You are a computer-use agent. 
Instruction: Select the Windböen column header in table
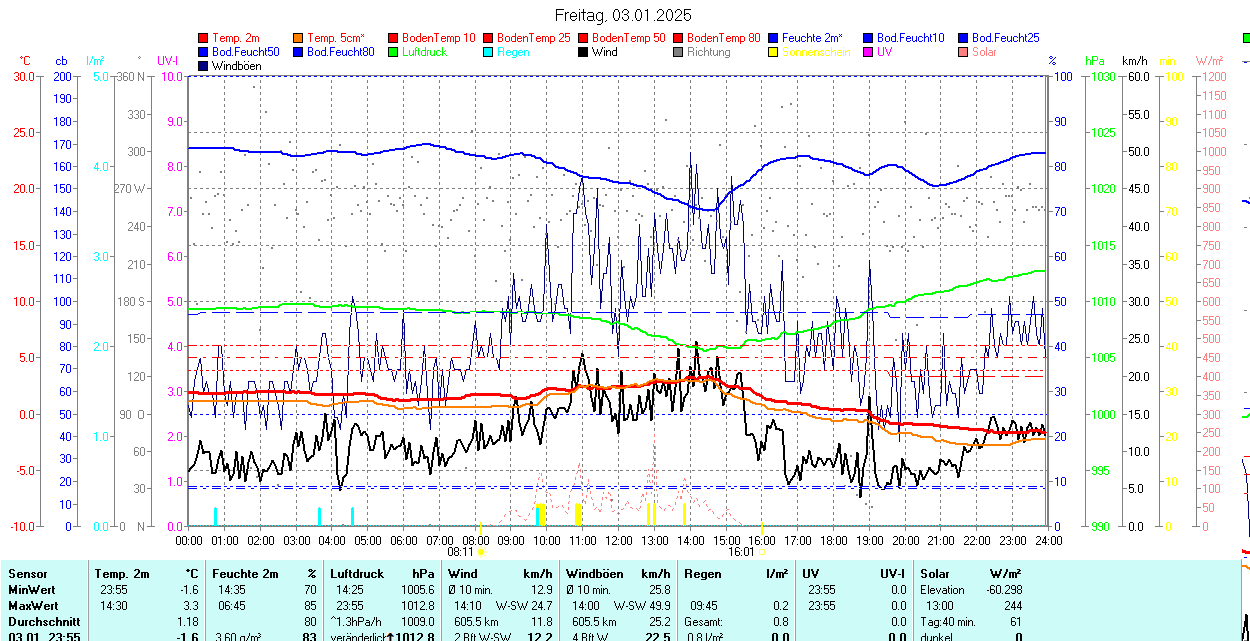pyautogui.click(x=594, y=574)
